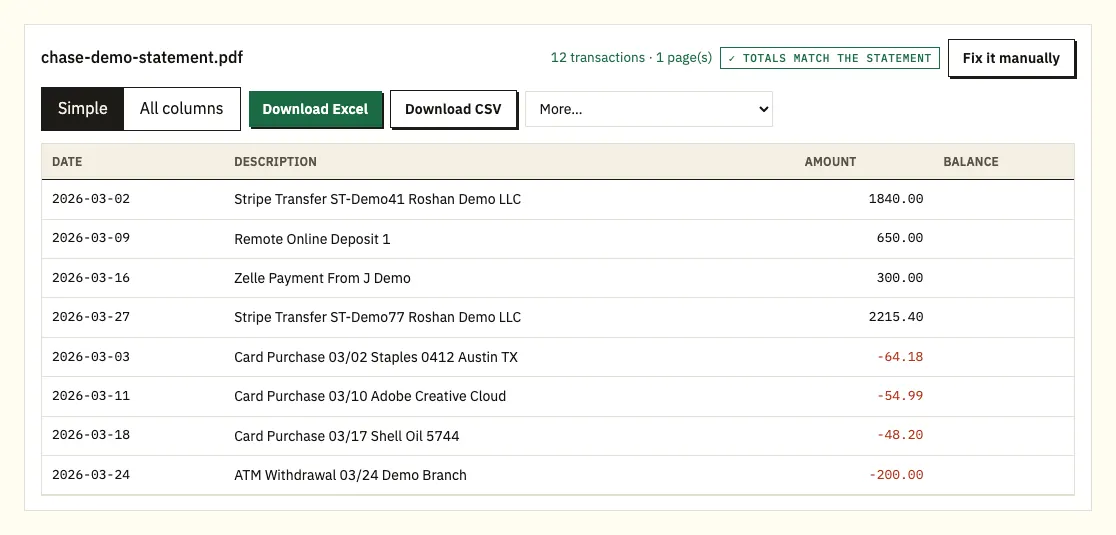Select the Stripe Transfer ST-Demo41 description
The image size is (1116, 535).
377,199
